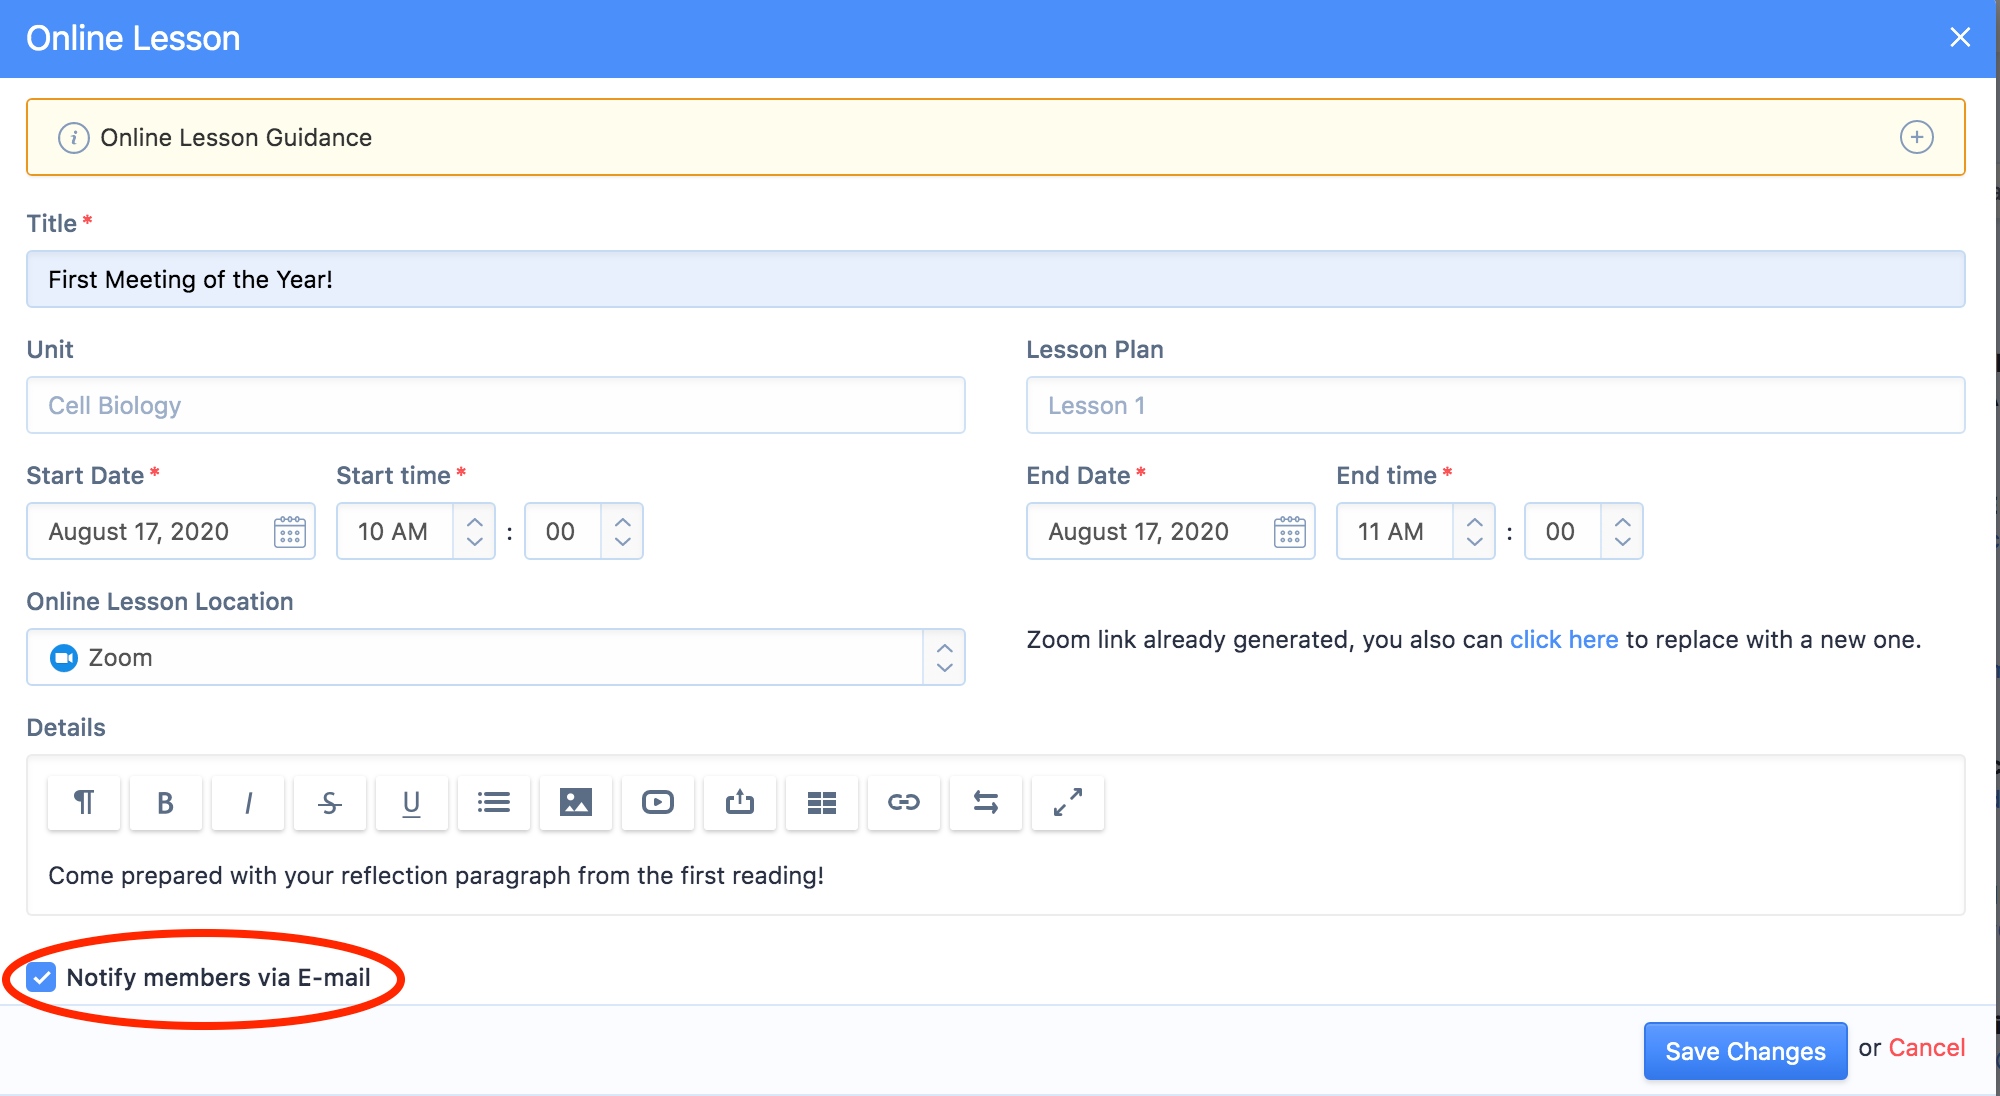2000x1096 pixels.
Task: Open End Date calendar picker
Action: (x=1289, y=532)
